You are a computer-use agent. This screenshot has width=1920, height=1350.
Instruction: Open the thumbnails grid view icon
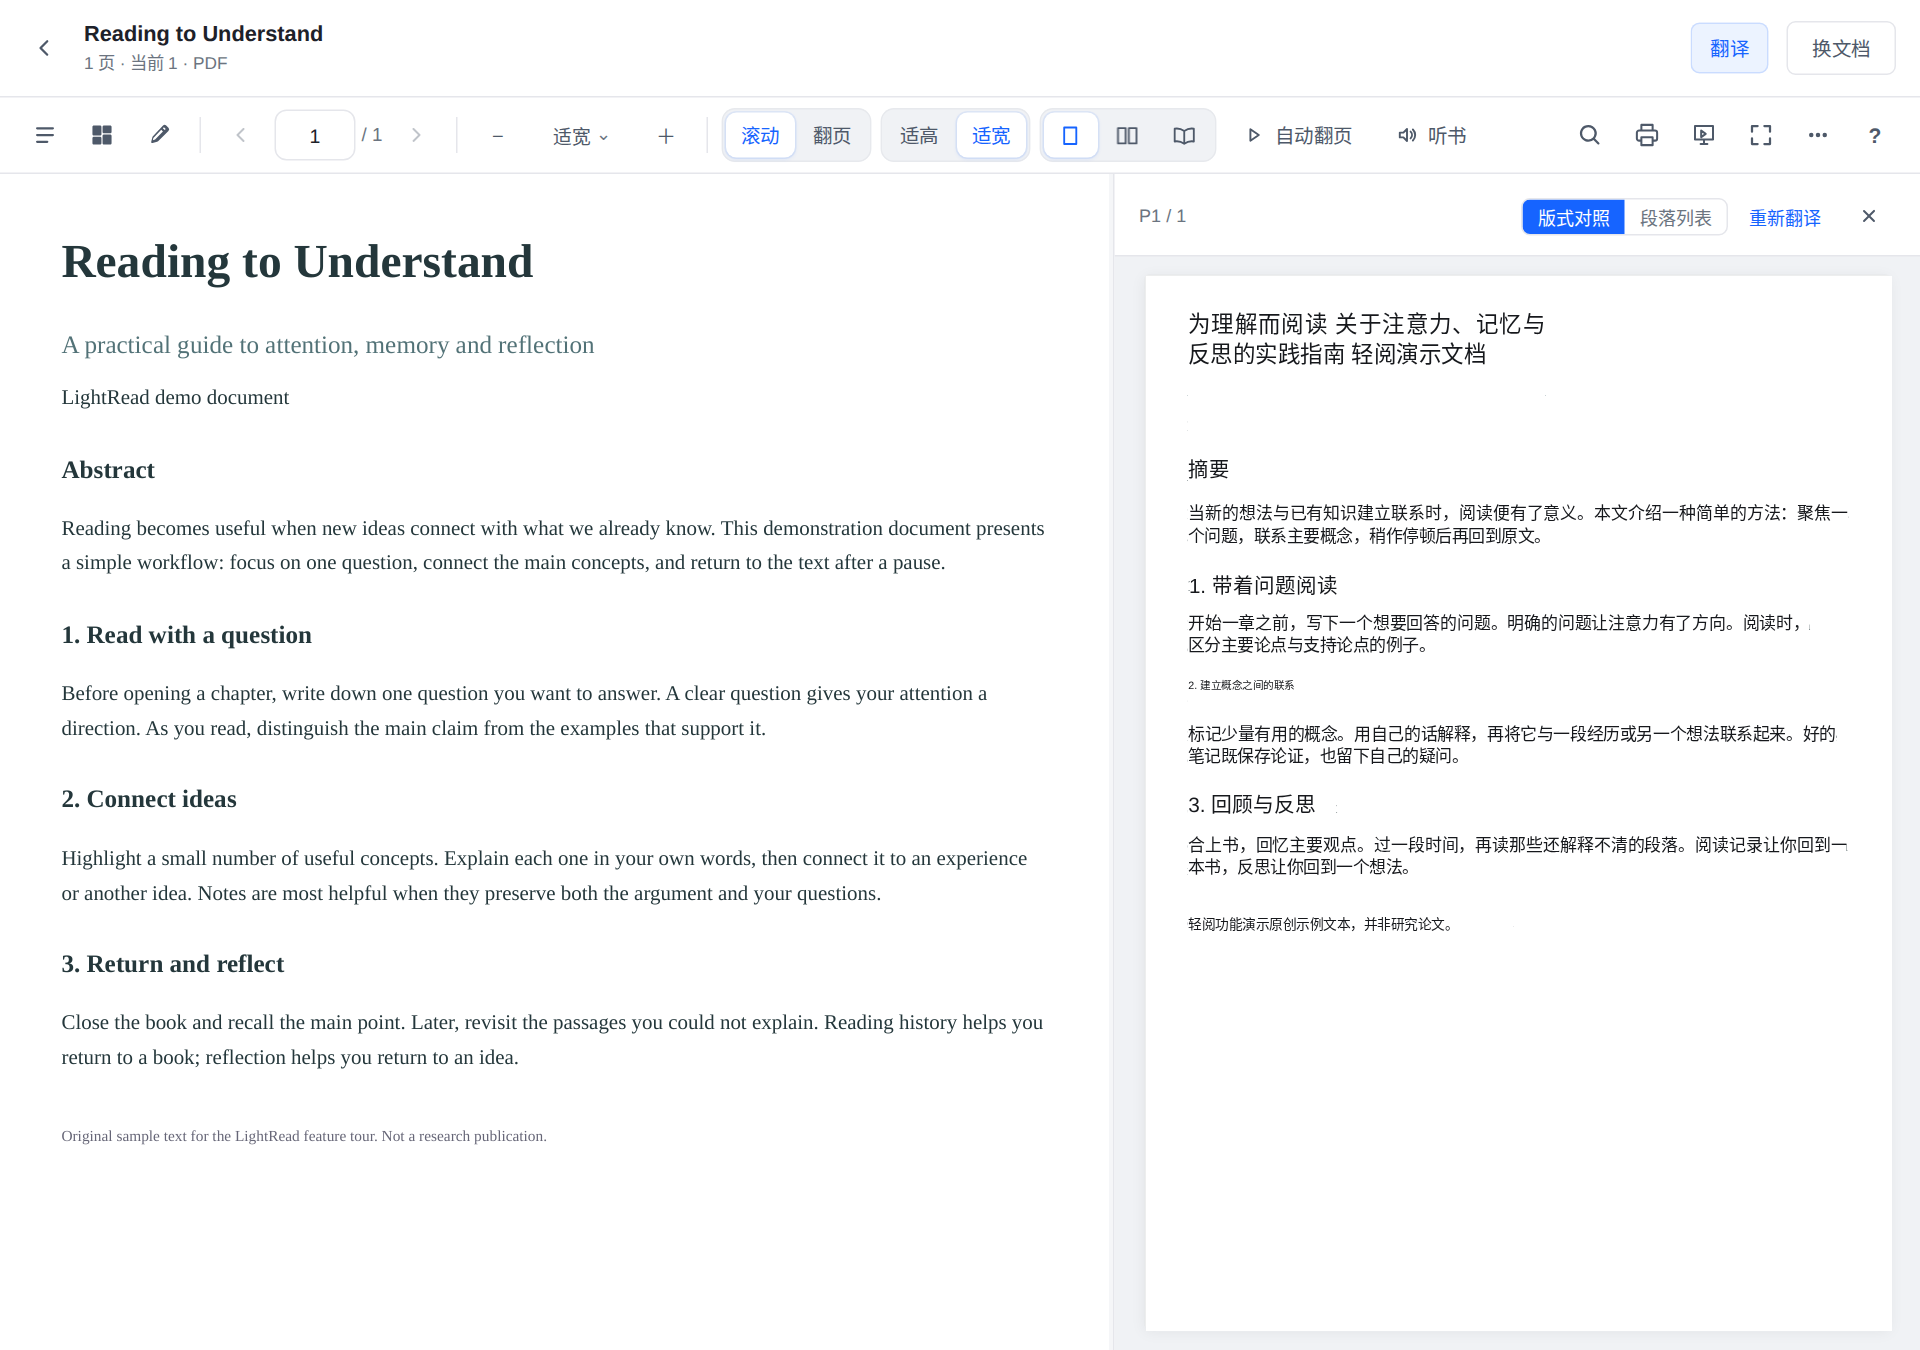tap(102, 135)
